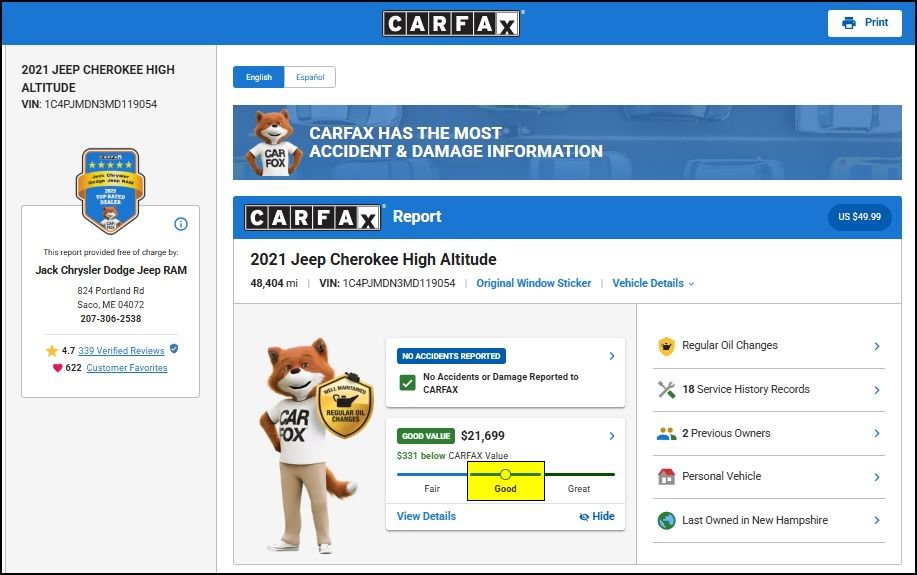Click the globe icon for Last Owned
Screen dimensions: 917x575
point(666,520)
